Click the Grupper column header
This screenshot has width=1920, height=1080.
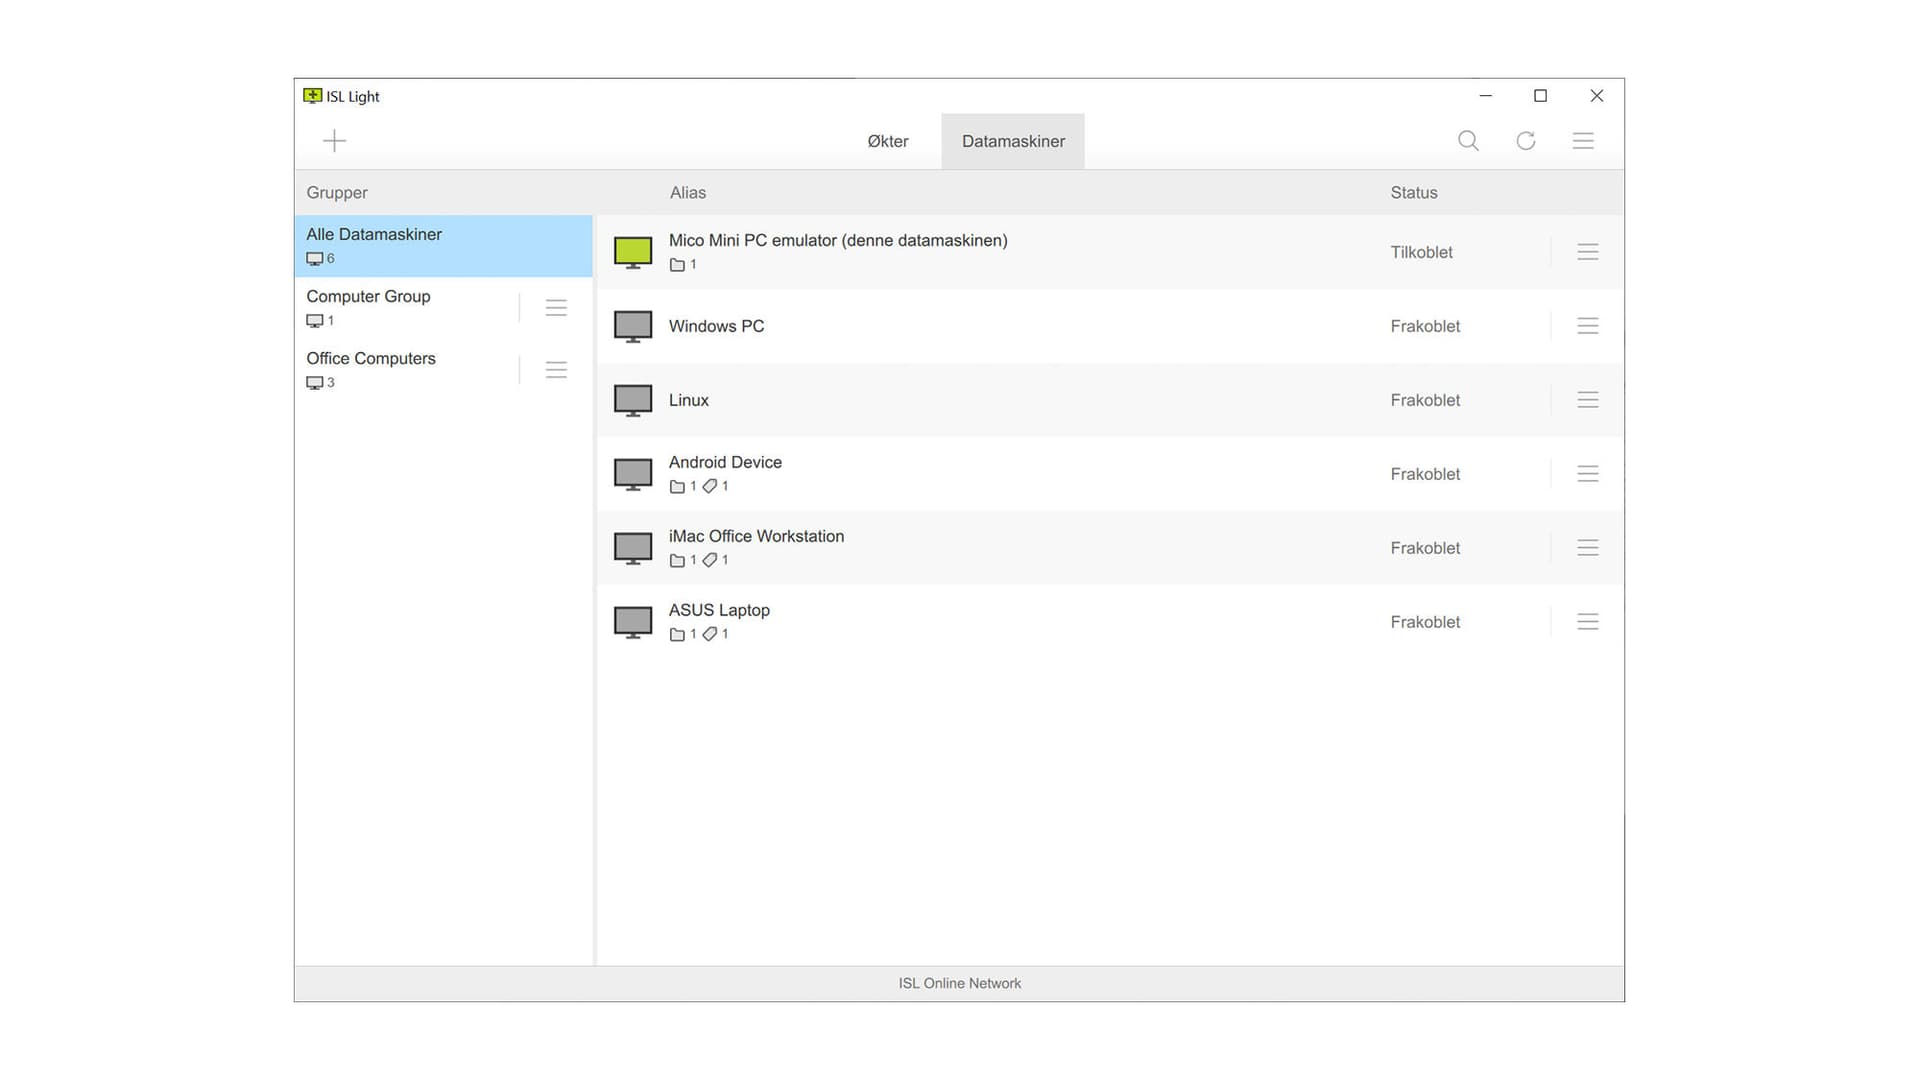click(337, 193)
